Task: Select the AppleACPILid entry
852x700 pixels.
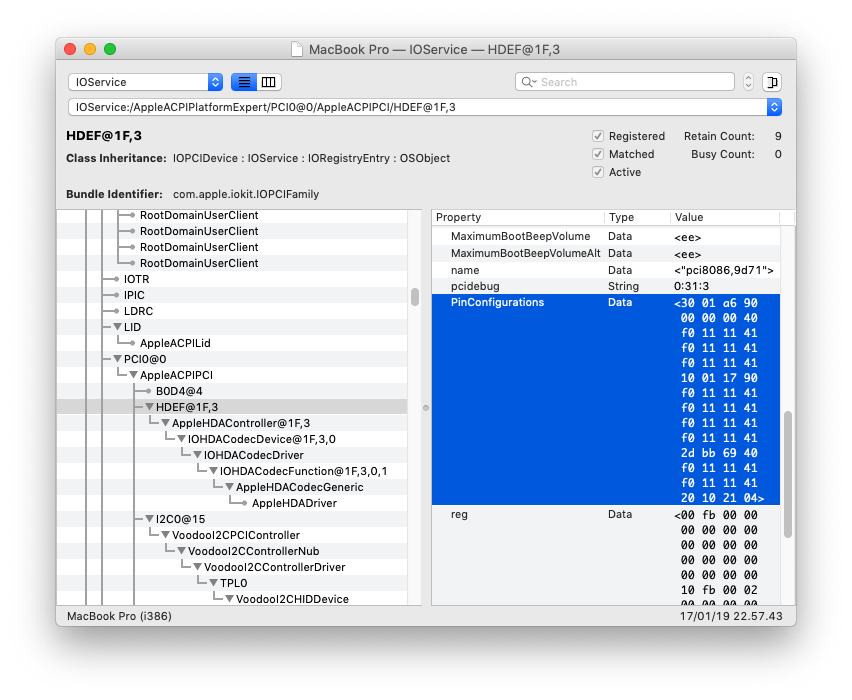Action: tap(175, 343)
